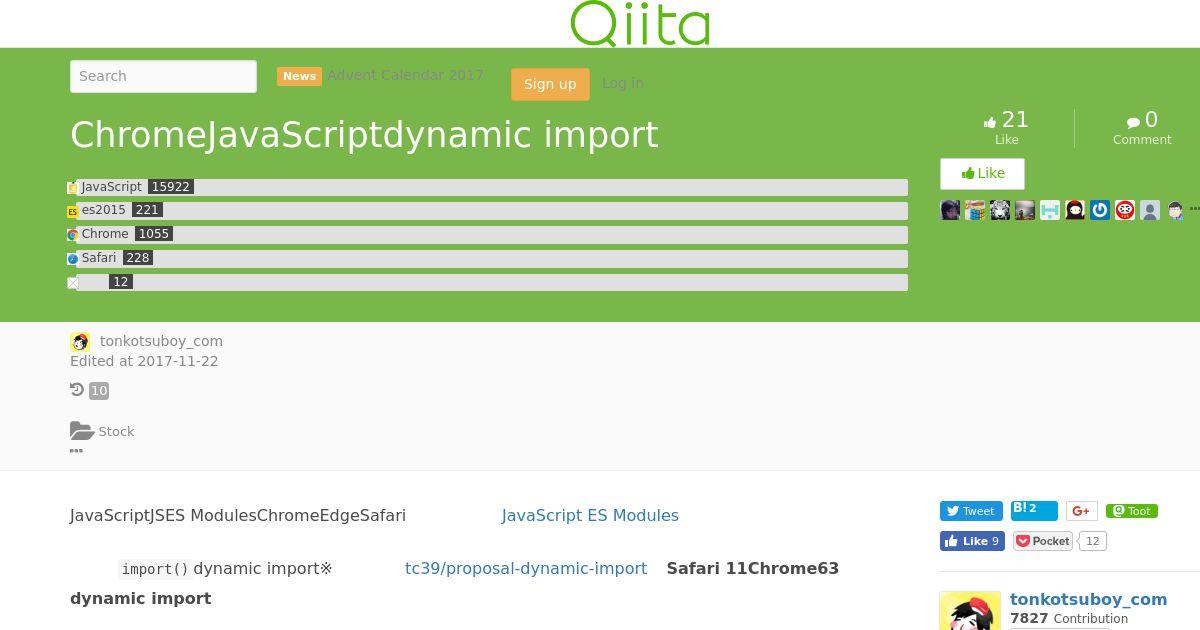This screenshot has width=1200, height=630.
Task: Share article via Google Plus icon
Action: click(x=1081, y=511)
